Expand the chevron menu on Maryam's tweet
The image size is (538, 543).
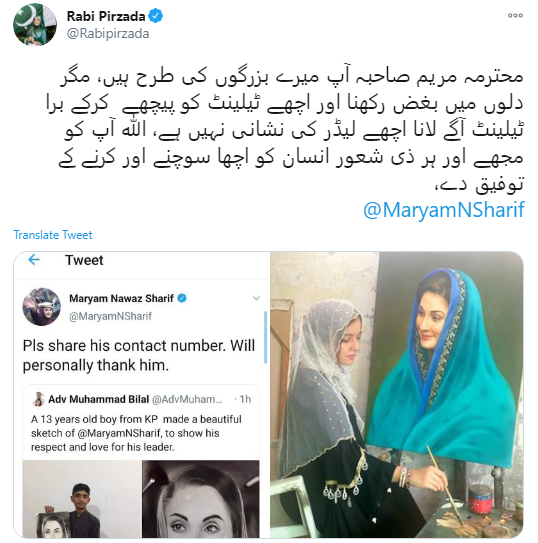[256, 298]
